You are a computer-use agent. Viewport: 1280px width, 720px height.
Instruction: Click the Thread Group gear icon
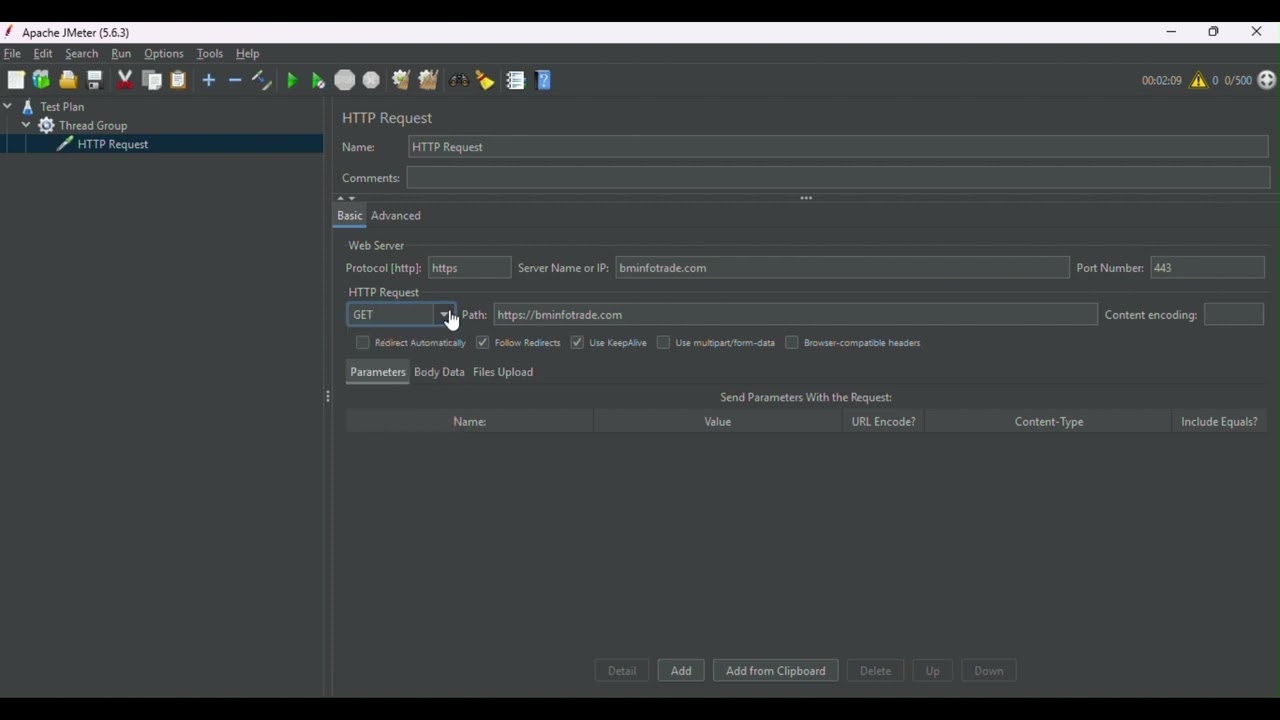(46, 125)
